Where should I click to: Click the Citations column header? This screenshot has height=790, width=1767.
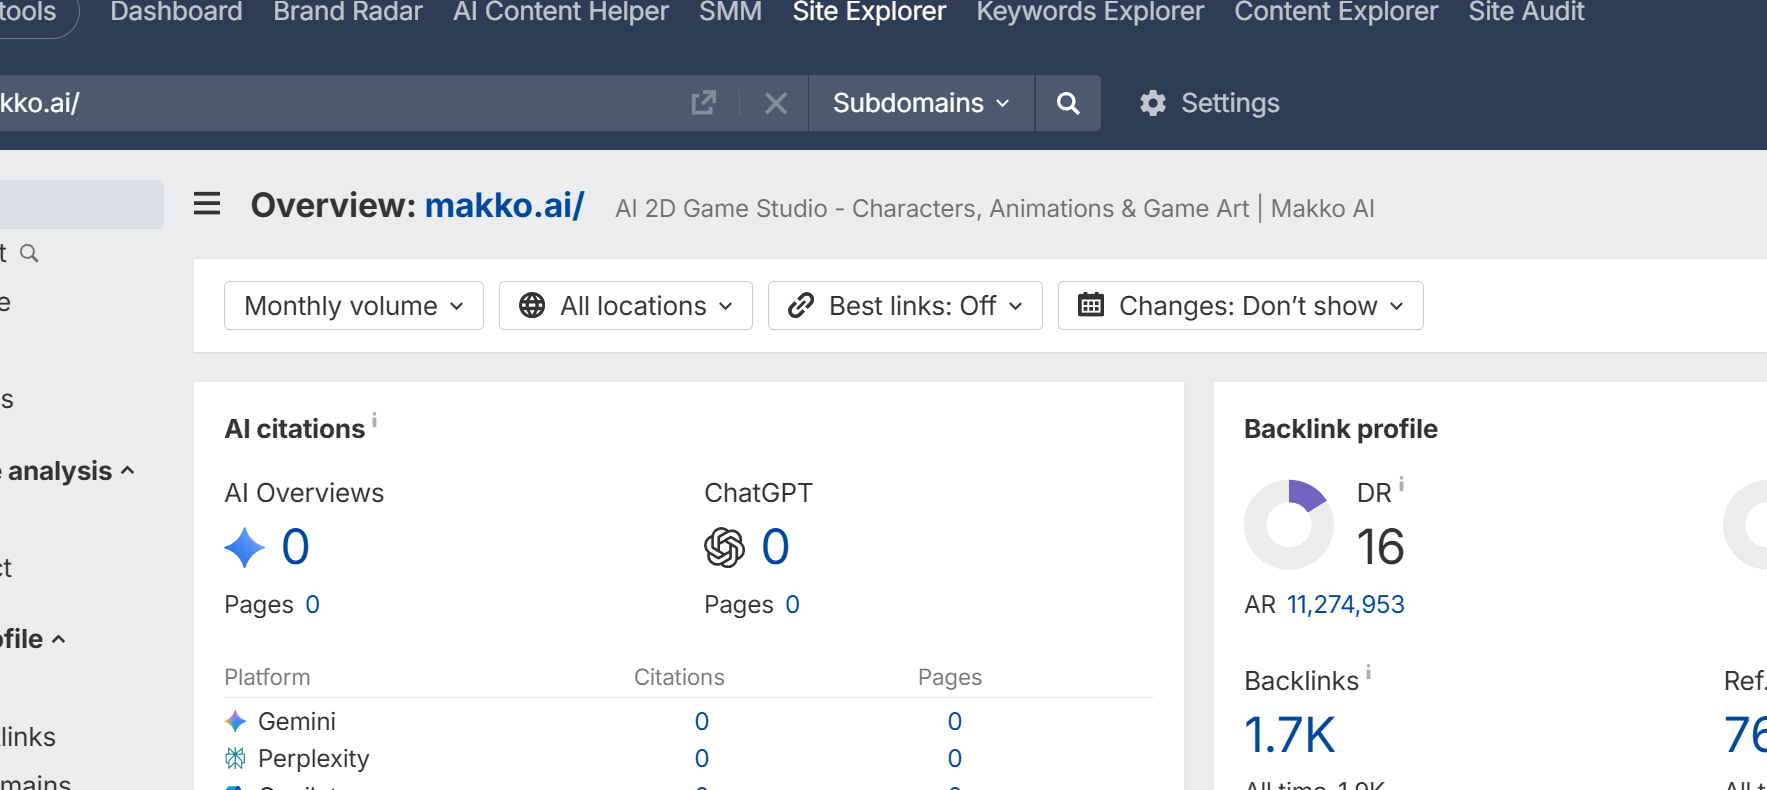(679, 677)
